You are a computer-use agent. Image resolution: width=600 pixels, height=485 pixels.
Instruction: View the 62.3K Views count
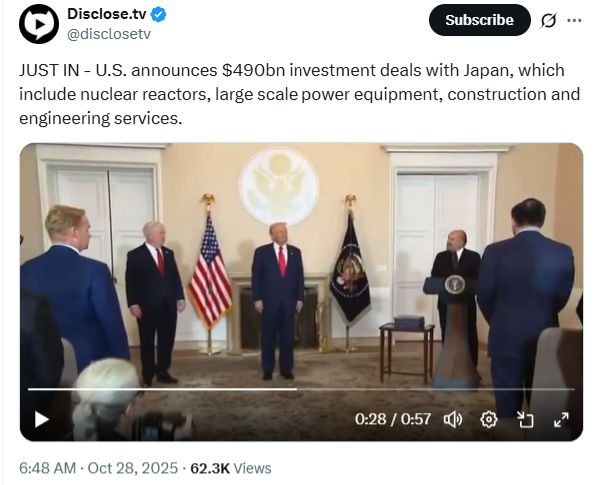coord(231,468)
